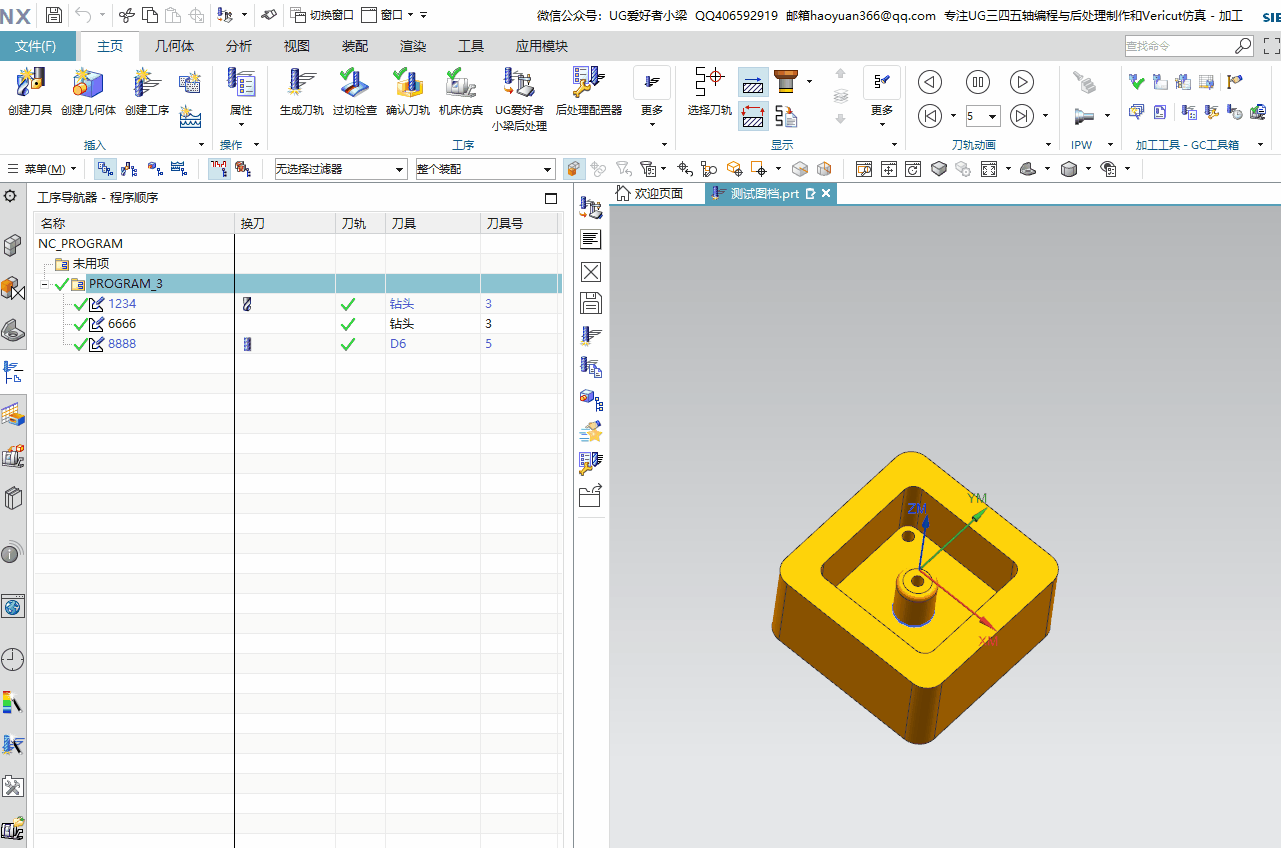Switch to the 分析 ribbon tab

pos(239,46)
